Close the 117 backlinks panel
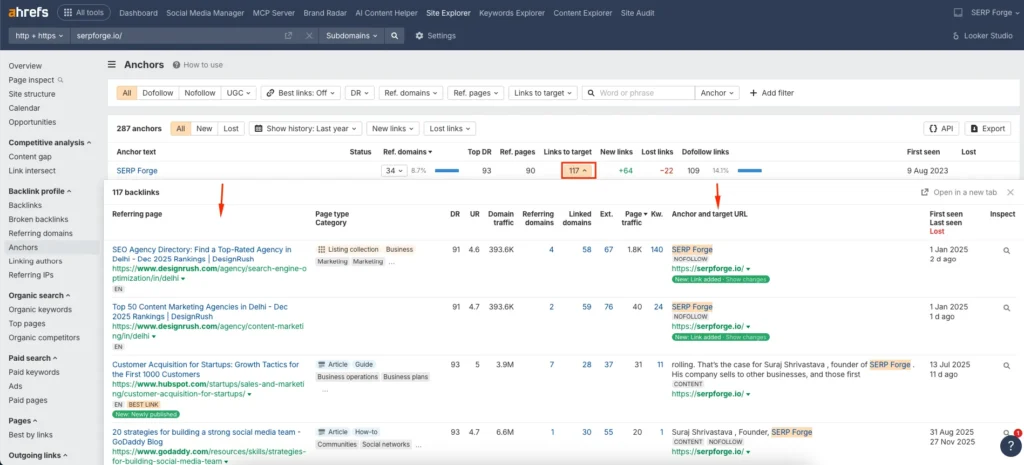1024x465 pixels. (x=1010, y=192)
